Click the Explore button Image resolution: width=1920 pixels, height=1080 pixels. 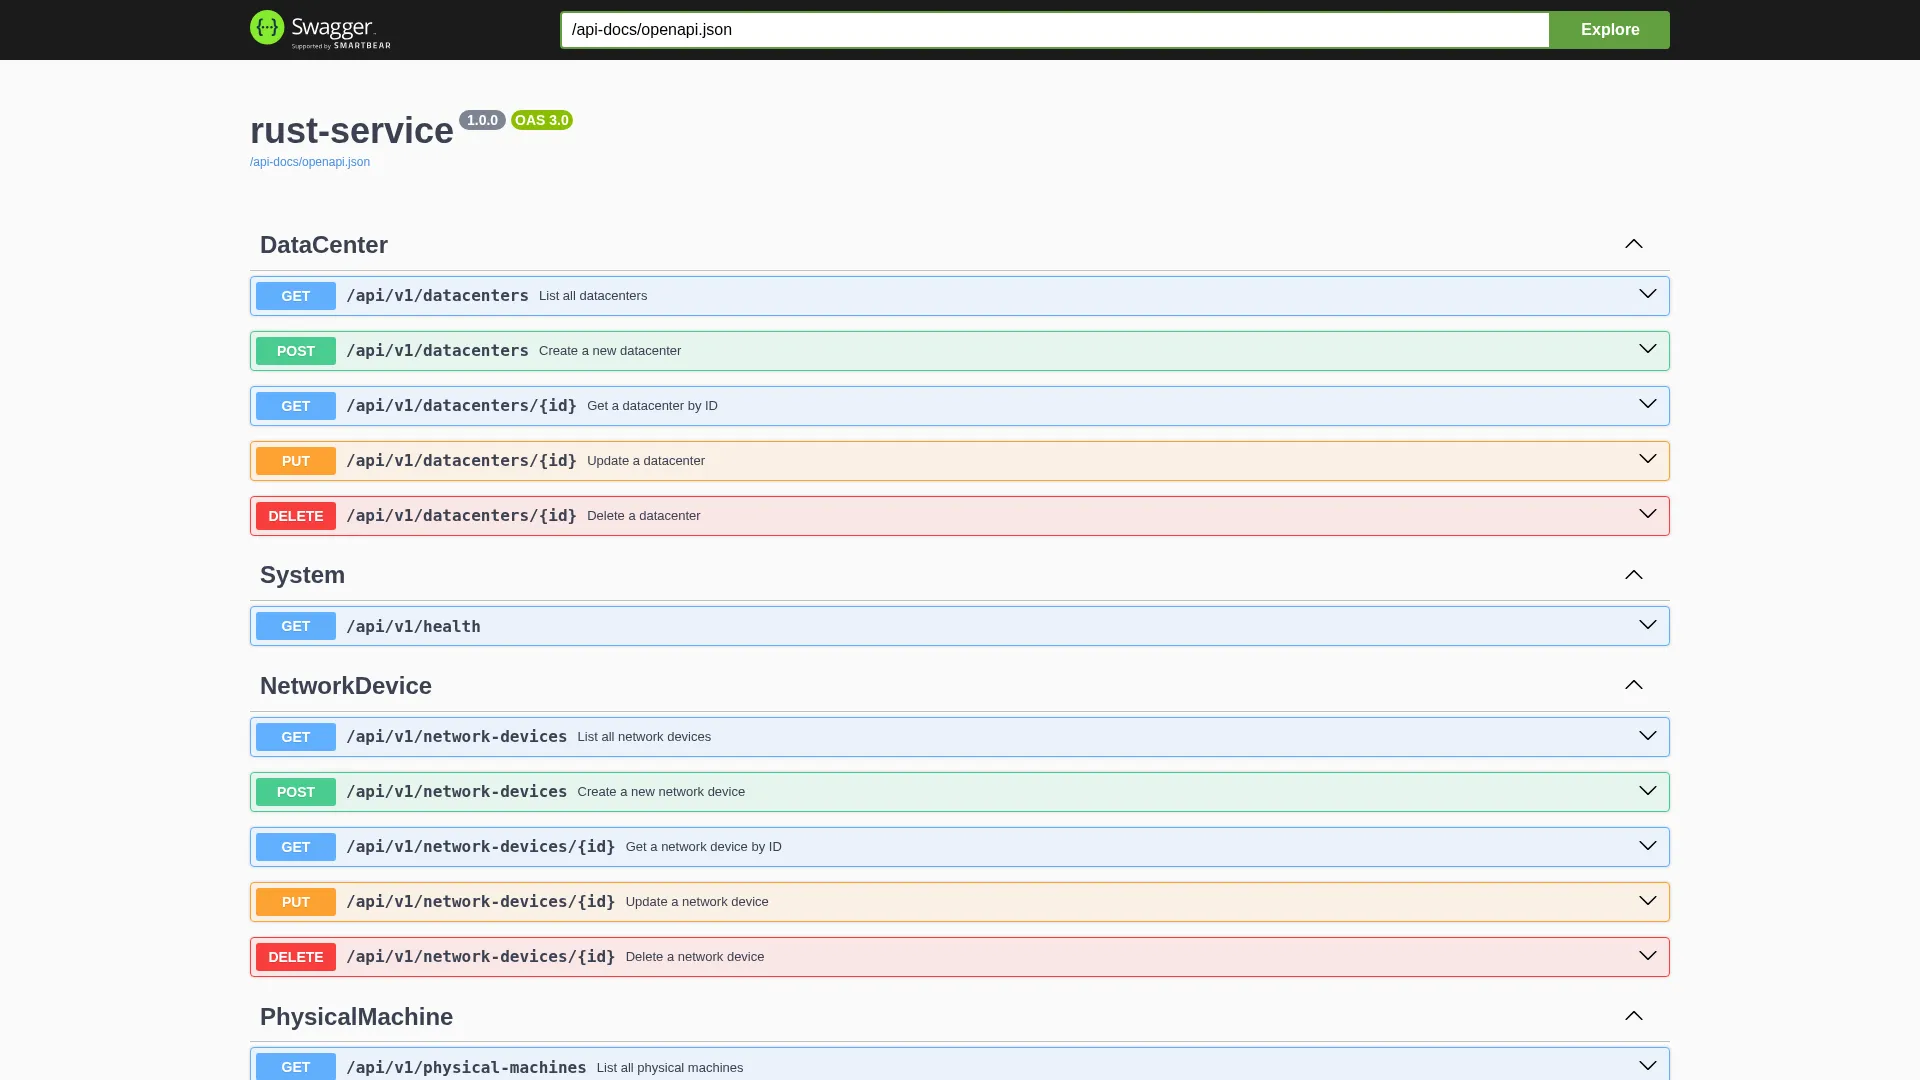coord(1609,30)
